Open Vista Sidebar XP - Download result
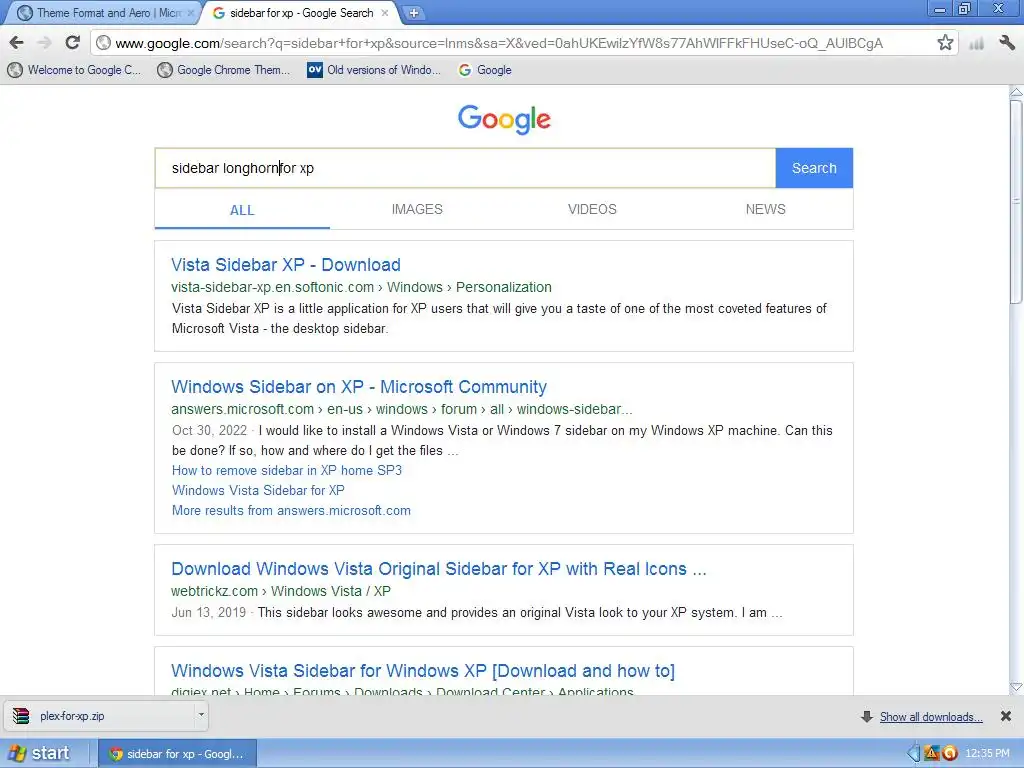The height and width of the screenshot is (768, 1024). pos(286,265)
